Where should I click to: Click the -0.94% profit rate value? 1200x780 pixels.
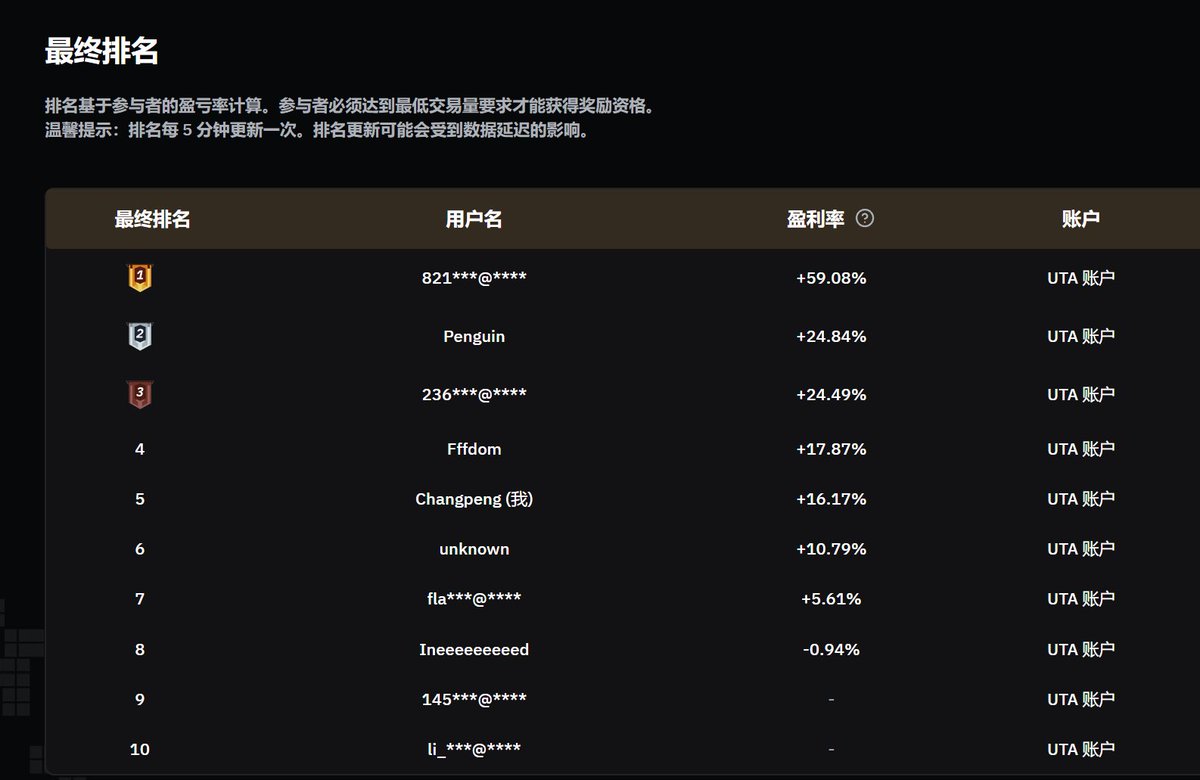pyautogui.click(x=831, y=649)
